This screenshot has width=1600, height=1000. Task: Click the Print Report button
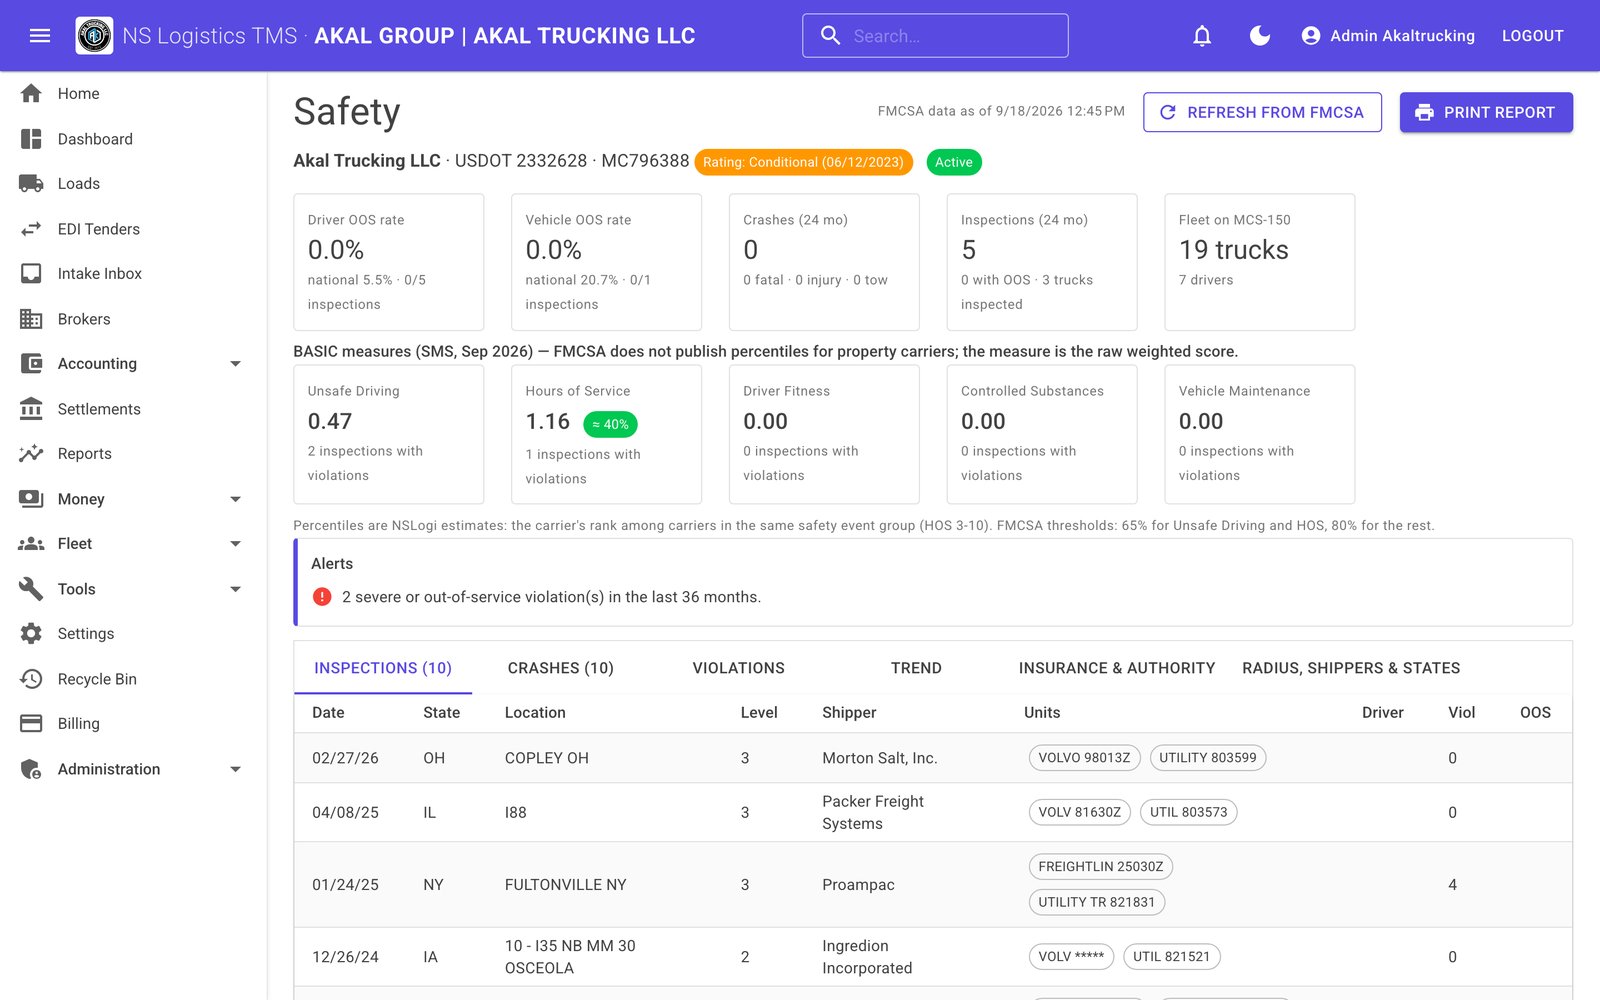click(1486, 112)
